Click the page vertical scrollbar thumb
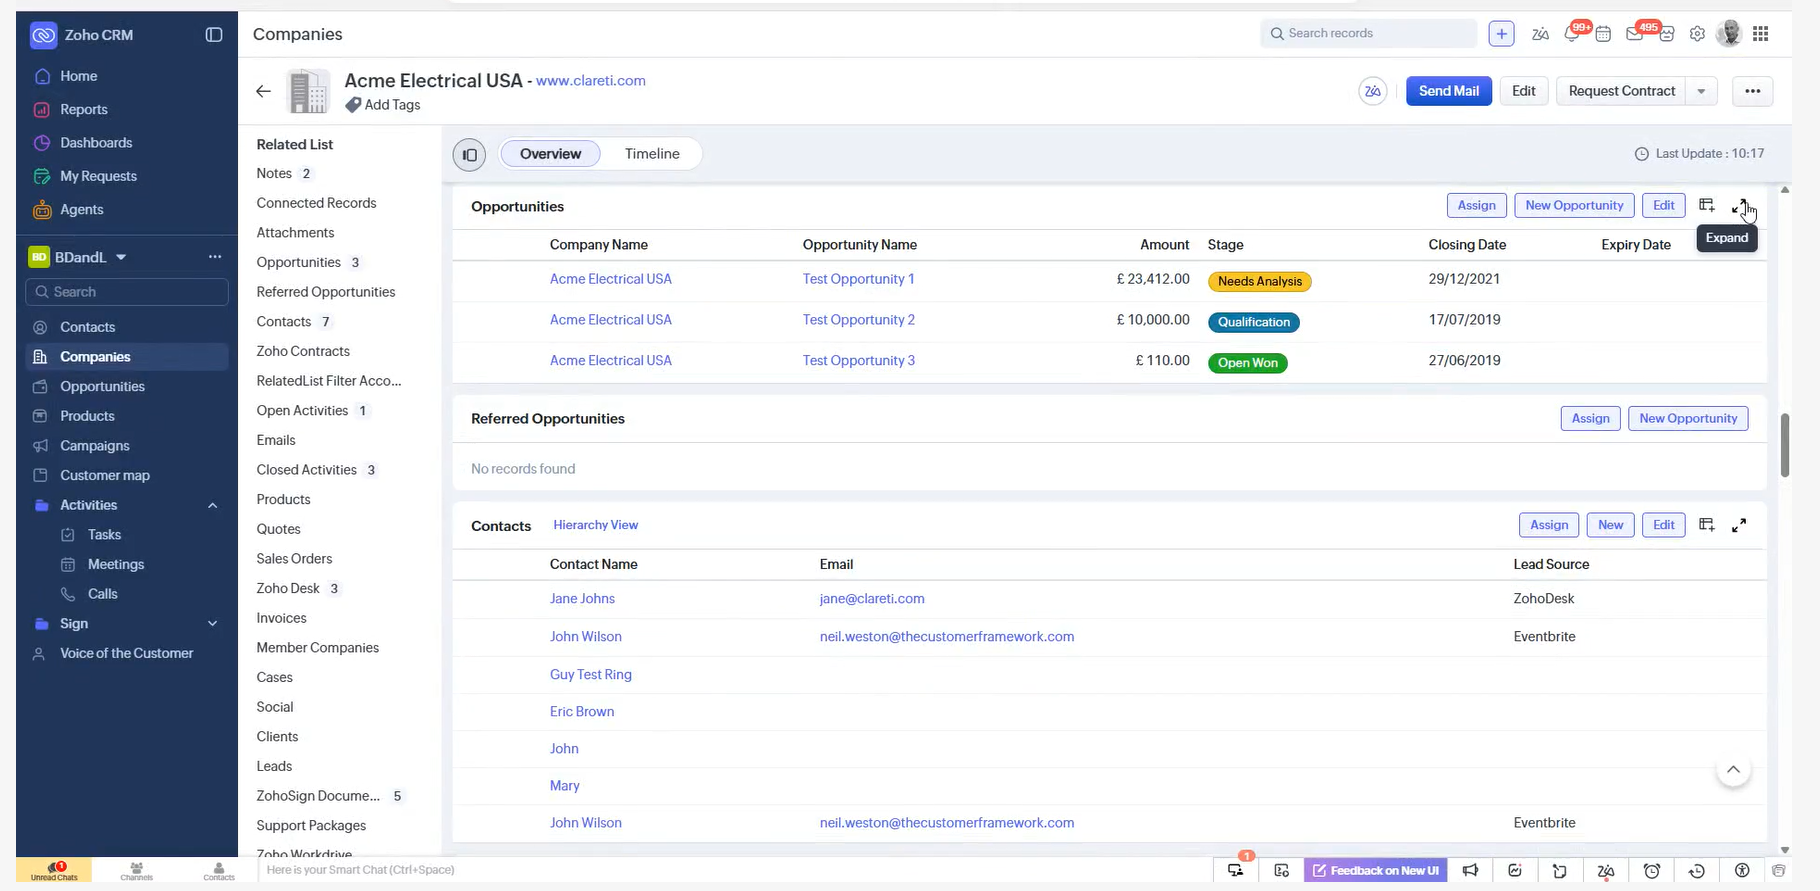 pos(1784,445)
